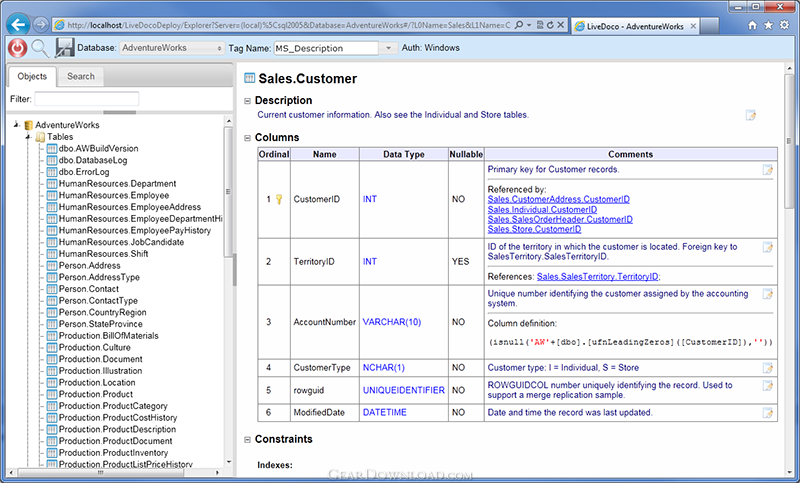Select Person.StateProvince in tree
This screenshot has height=483, width=800.
coord(101,324)
